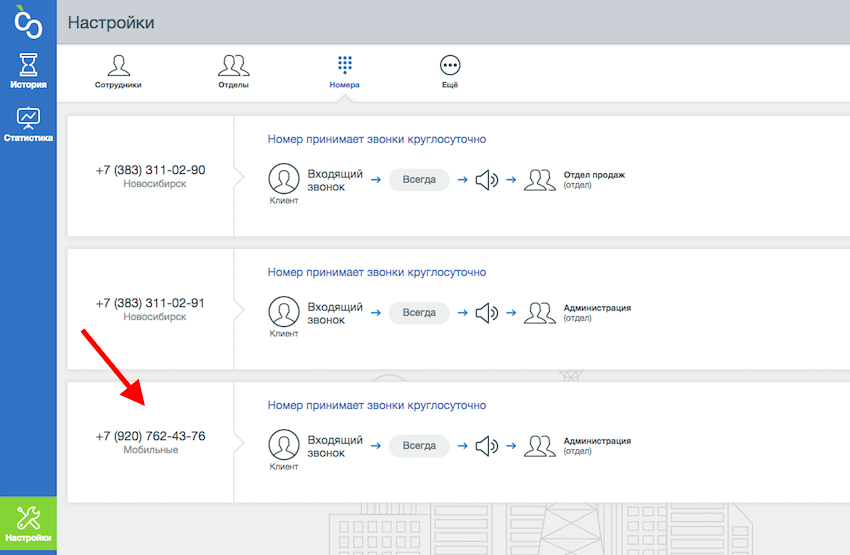This screenshot has height=555, width=850.
Task: Select the Номера tab
Action: [344, 71]
